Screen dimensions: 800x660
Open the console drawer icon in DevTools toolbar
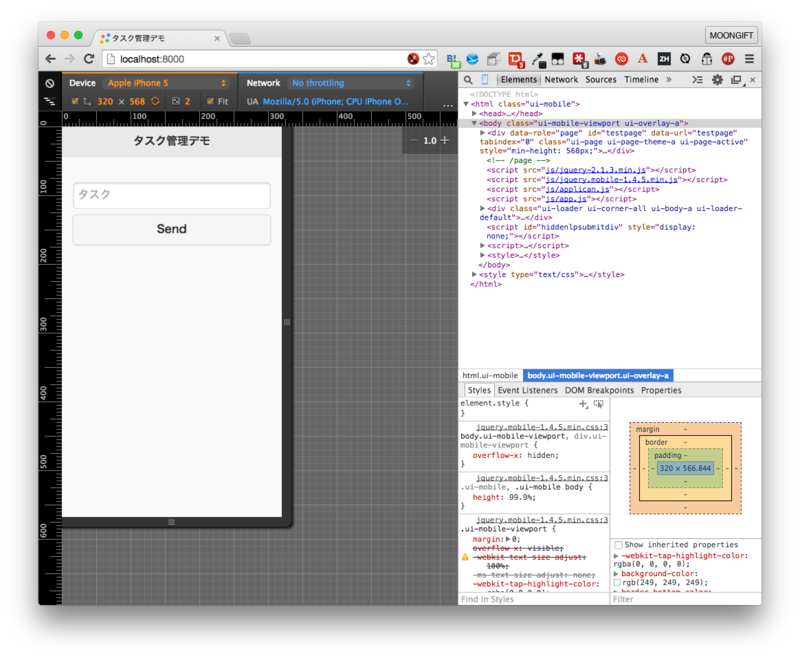(696, 79)
